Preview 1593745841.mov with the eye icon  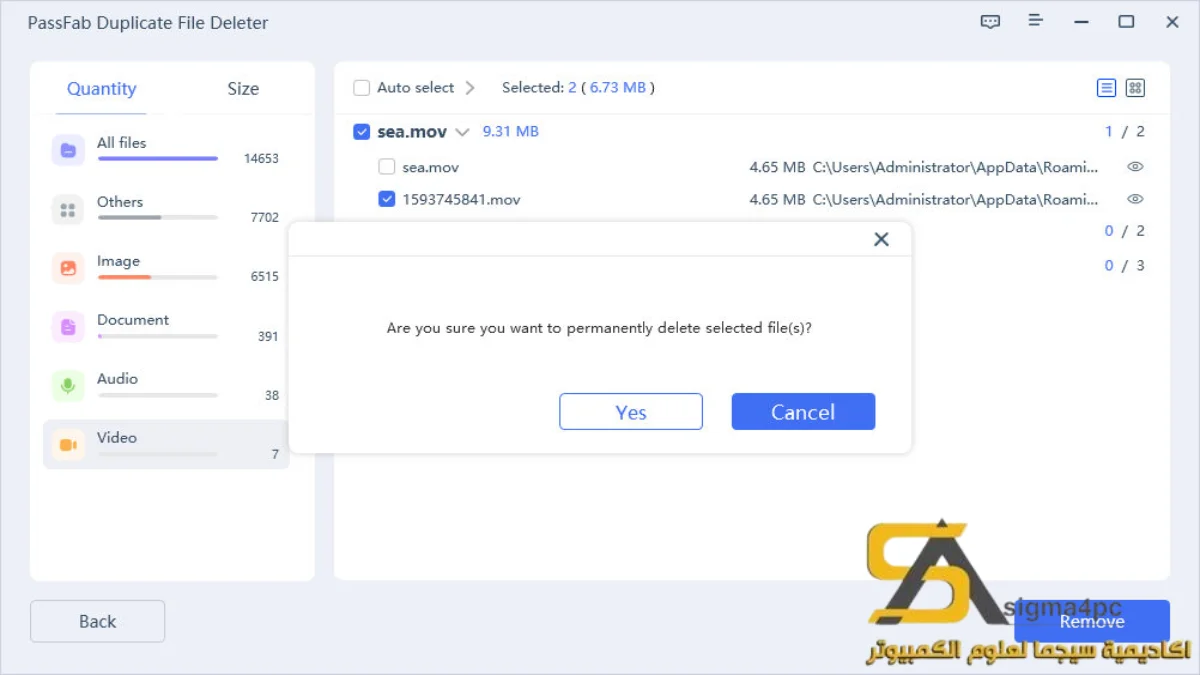(x=1135, y=199)
